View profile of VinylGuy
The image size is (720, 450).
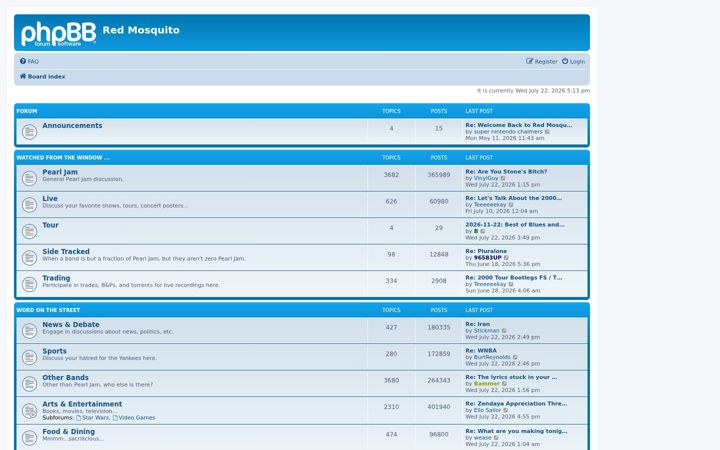(x=486, y=178)
